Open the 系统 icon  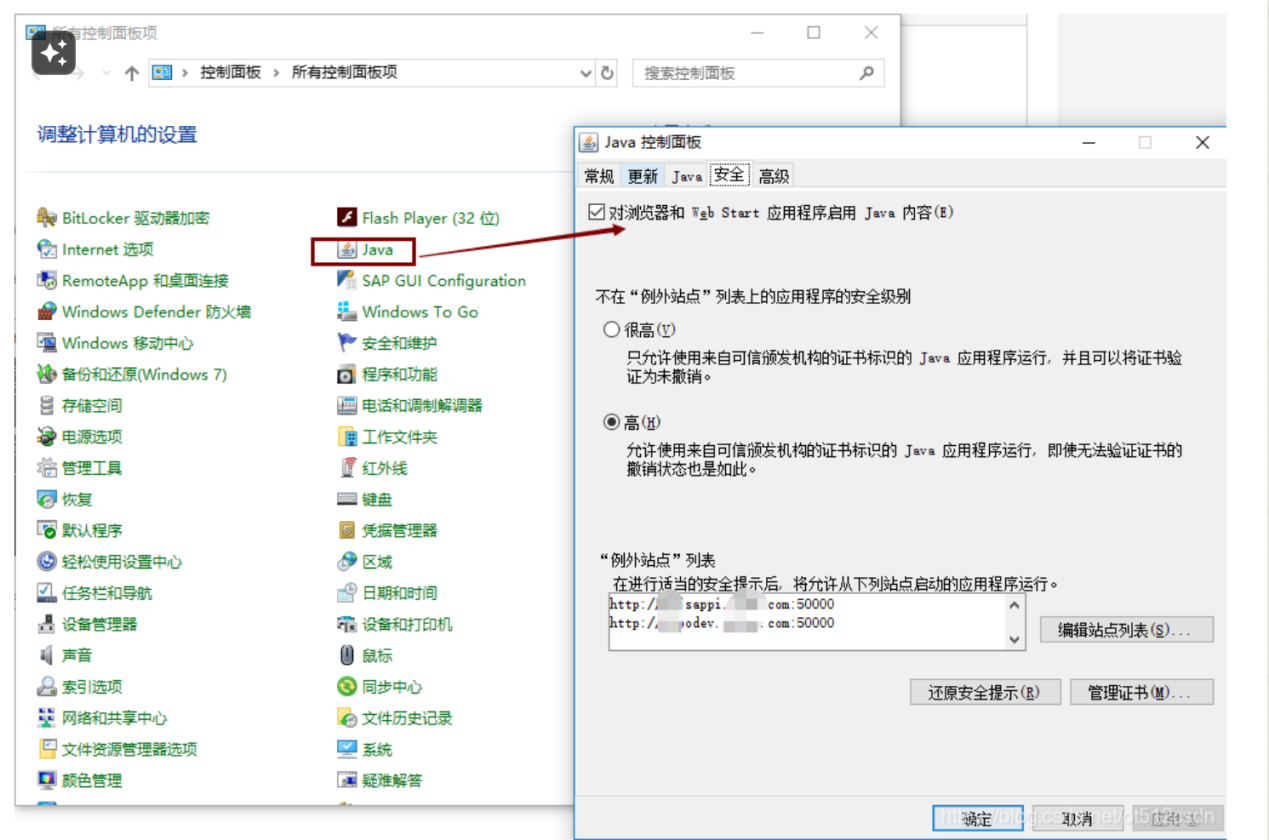point(347,748)
